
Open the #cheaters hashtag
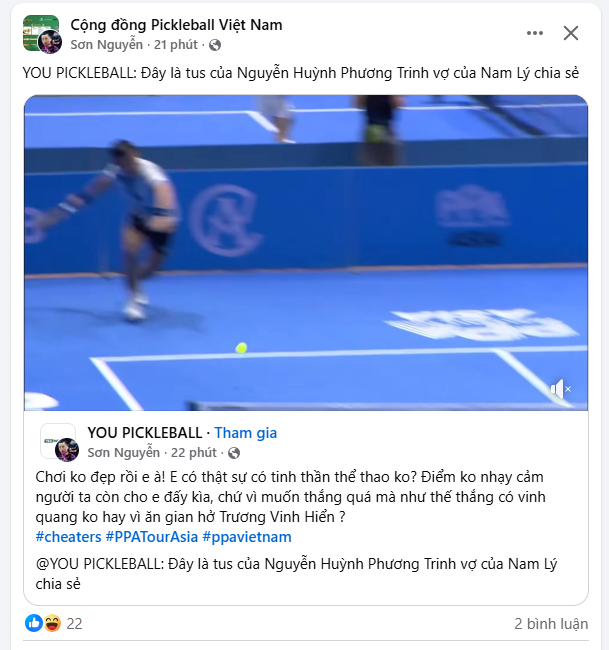pos(68,537)
